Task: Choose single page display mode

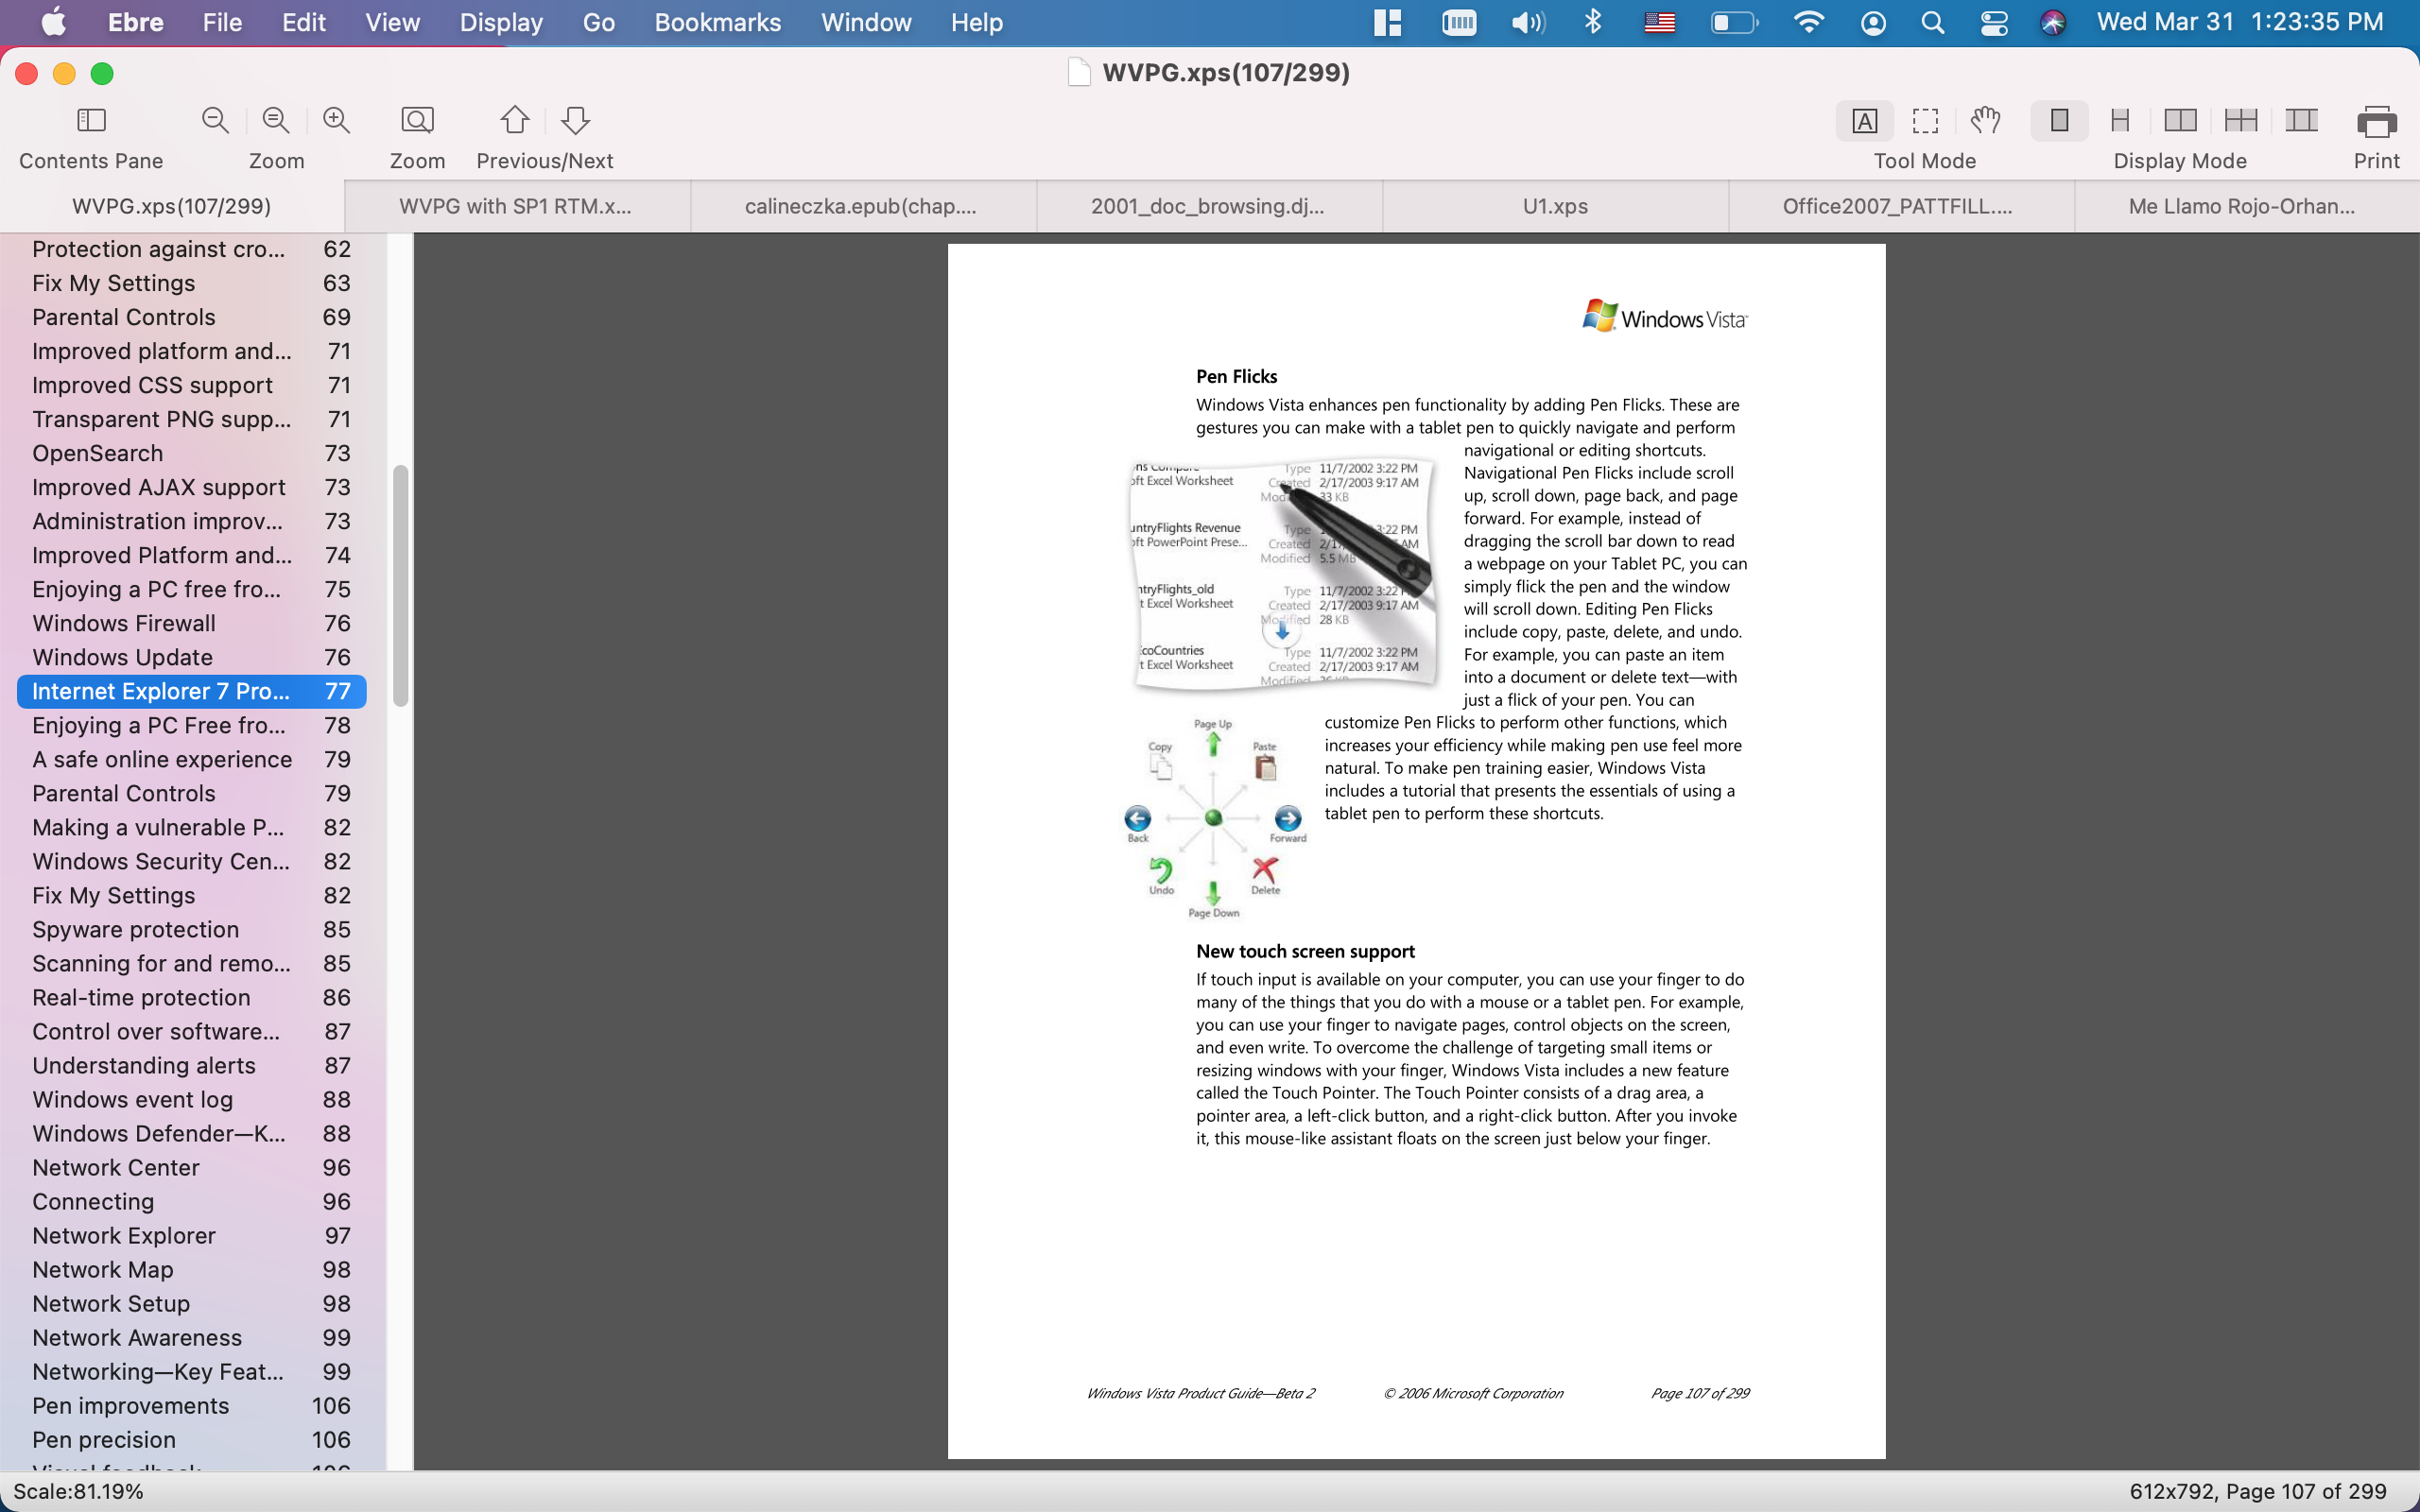Action: click(2059, 121)
